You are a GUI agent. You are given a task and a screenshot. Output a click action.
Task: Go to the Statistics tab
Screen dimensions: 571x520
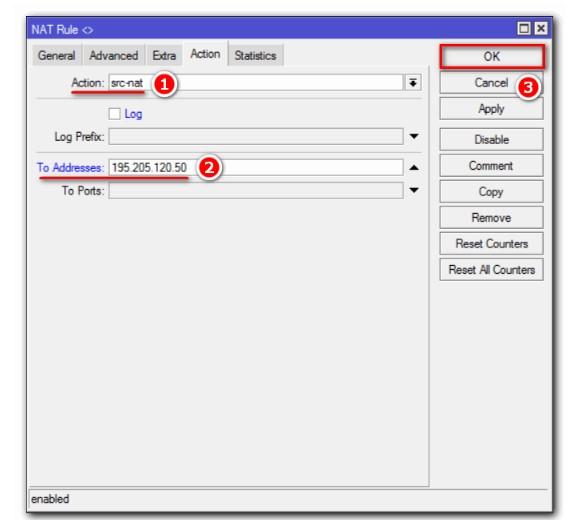point(255,56)
